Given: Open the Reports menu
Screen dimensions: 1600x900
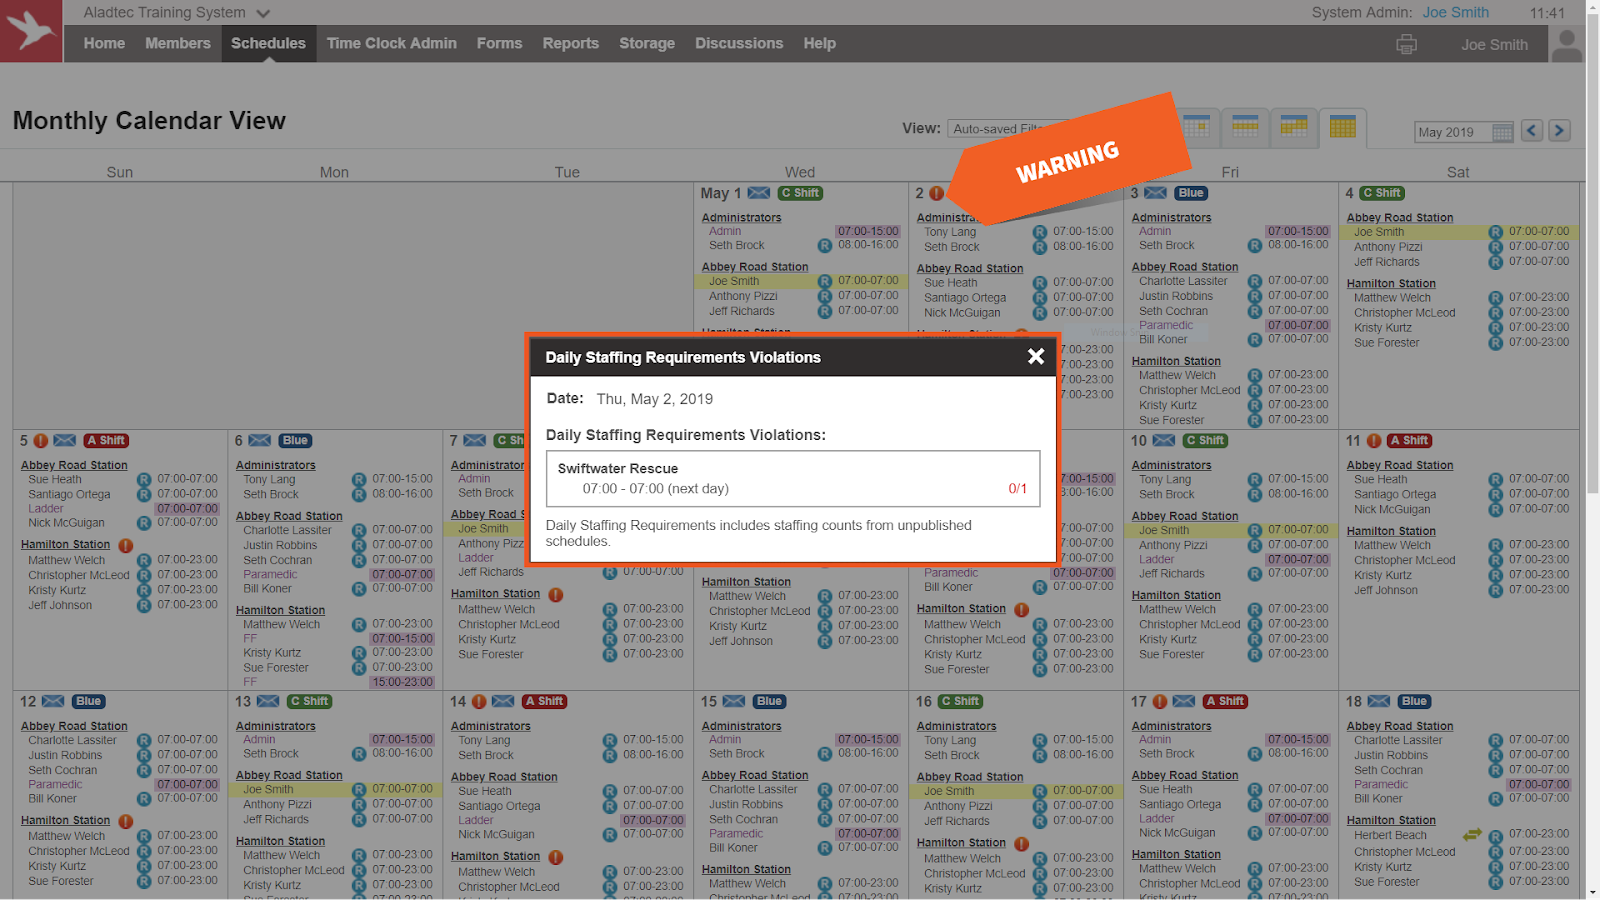Looking at the screenshot, I should point(571,44).
